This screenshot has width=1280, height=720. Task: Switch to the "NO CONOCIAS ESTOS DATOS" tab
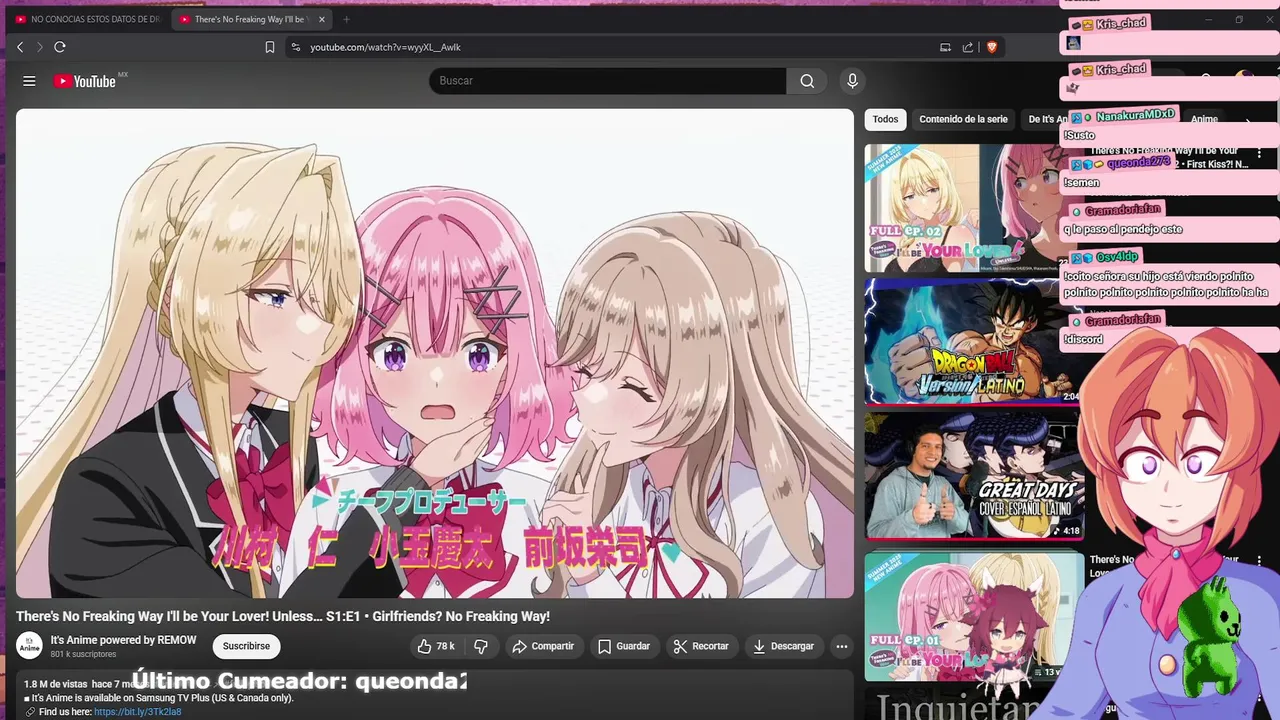88,19
